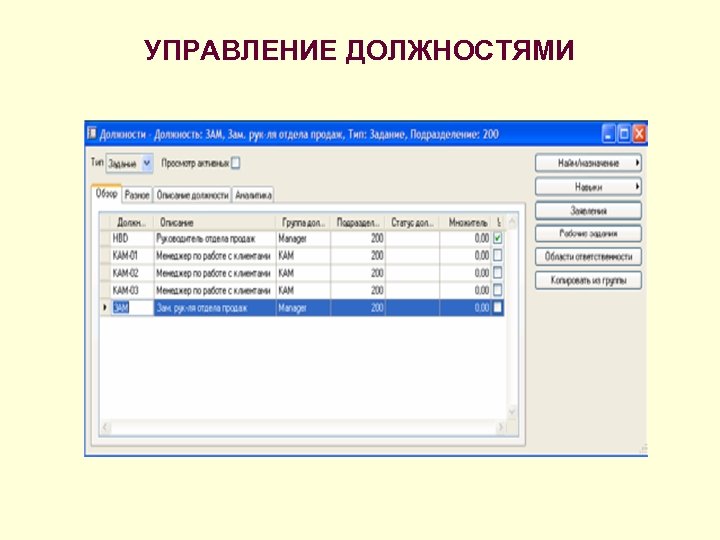Select the KAM-02 position cell
The image size is (720, 540).
click(x=132, y=273)
